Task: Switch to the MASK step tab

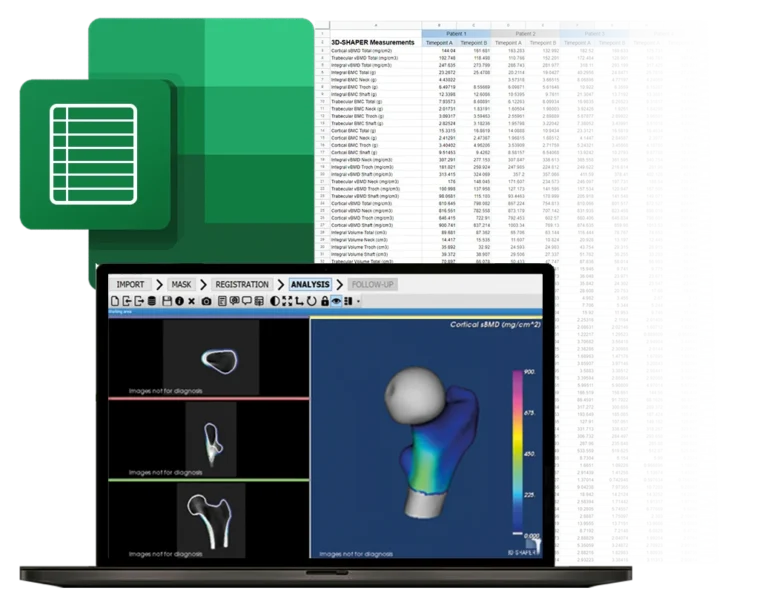Action: [x=181, y=284]
